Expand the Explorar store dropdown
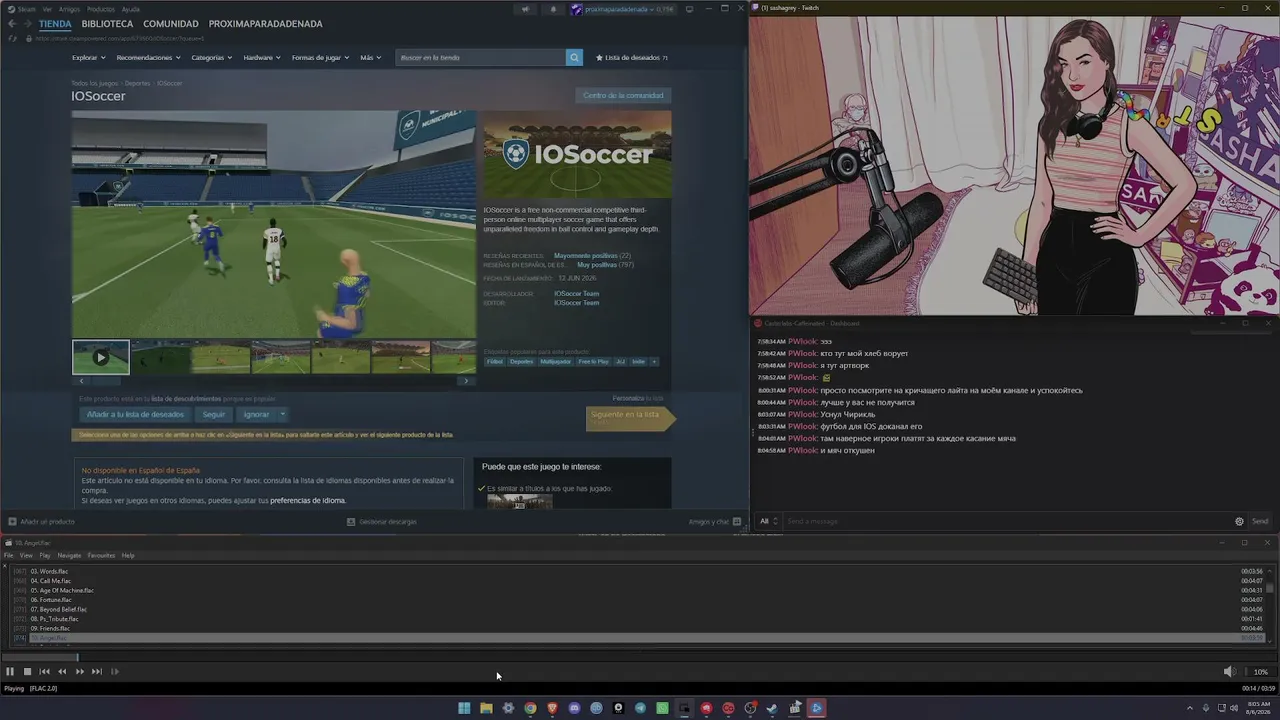The height and width of the screenshot is (720, 1280). pyautogui.click(x=88, y=58)
